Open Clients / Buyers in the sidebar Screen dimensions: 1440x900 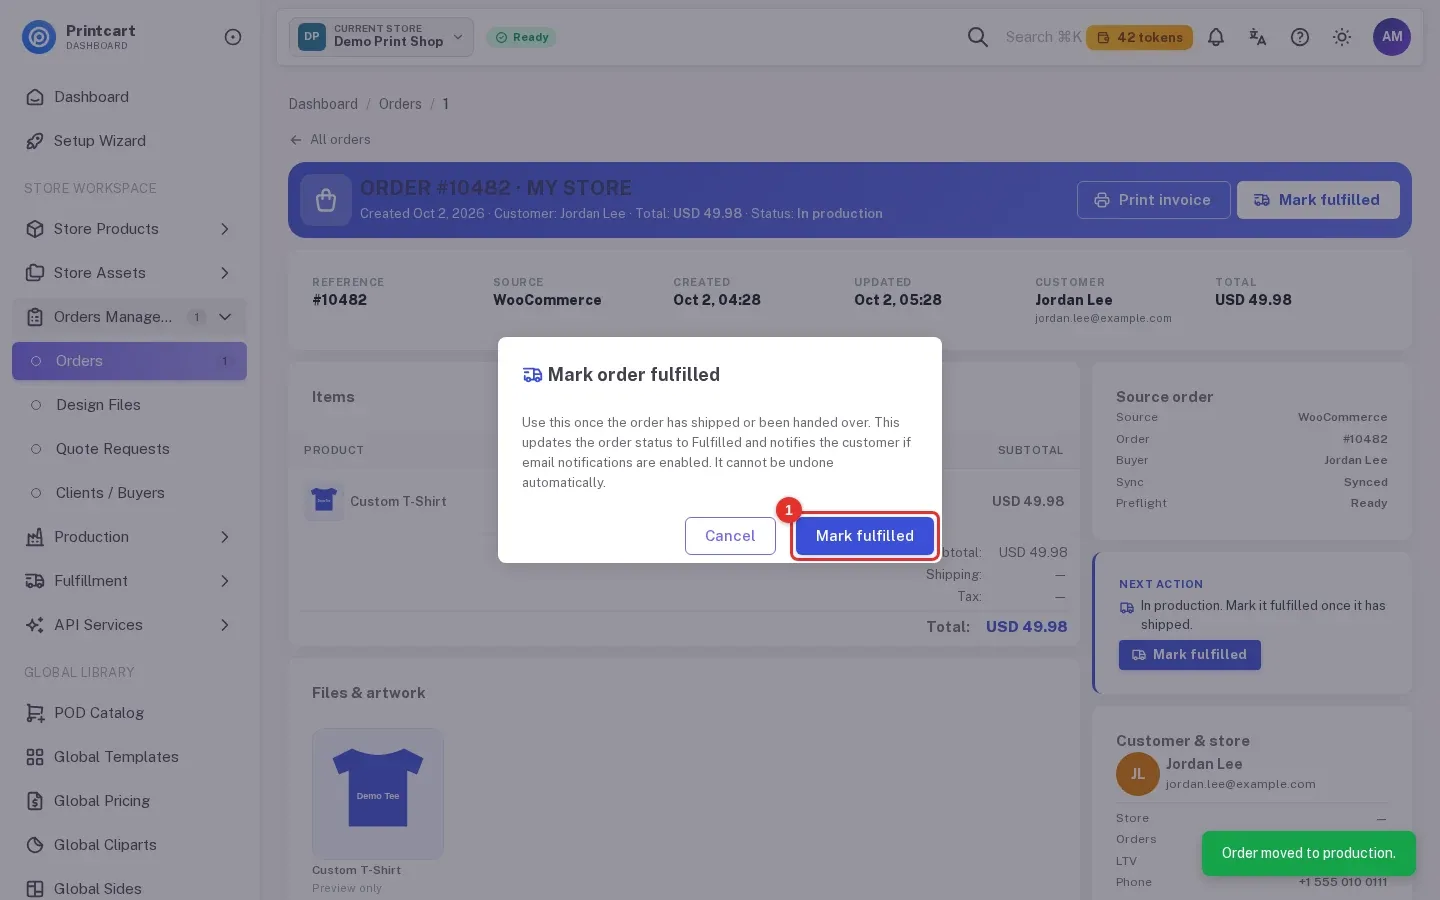pyautogui.click(x=130, y=493)
